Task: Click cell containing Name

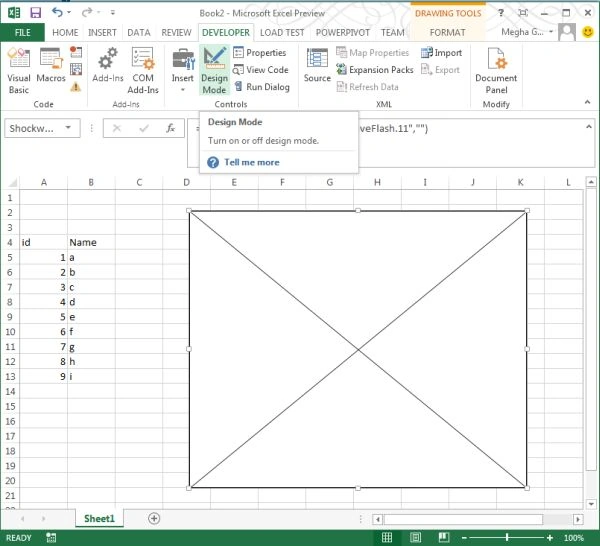Action: click(x=91, y=242)
